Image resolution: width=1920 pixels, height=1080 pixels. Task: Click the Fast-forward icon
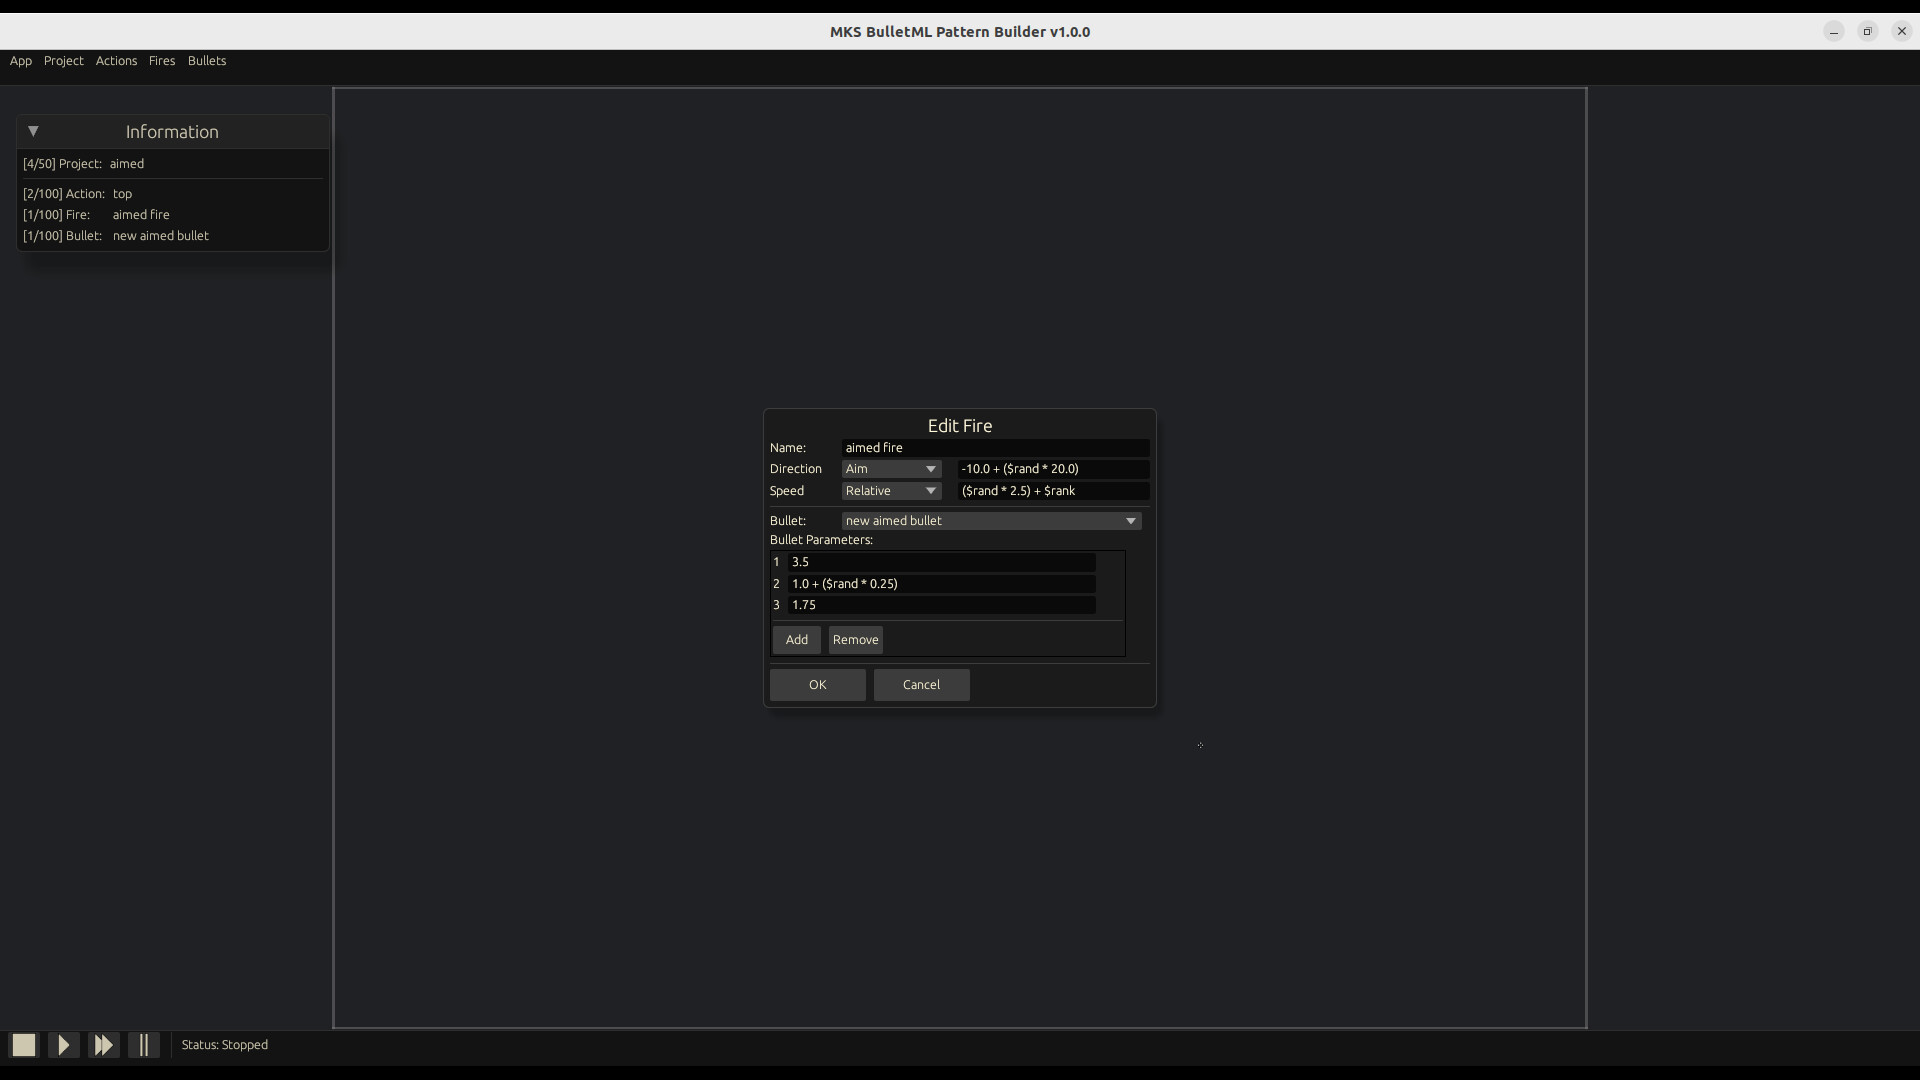[x=103, y=1044]
